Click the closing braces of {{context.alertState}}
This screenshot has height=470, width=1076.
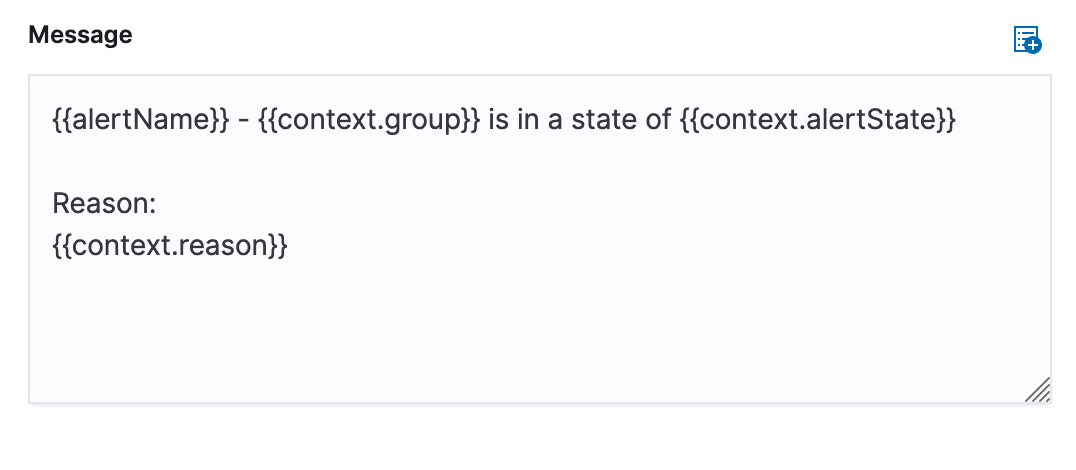(x=946, y=122)
